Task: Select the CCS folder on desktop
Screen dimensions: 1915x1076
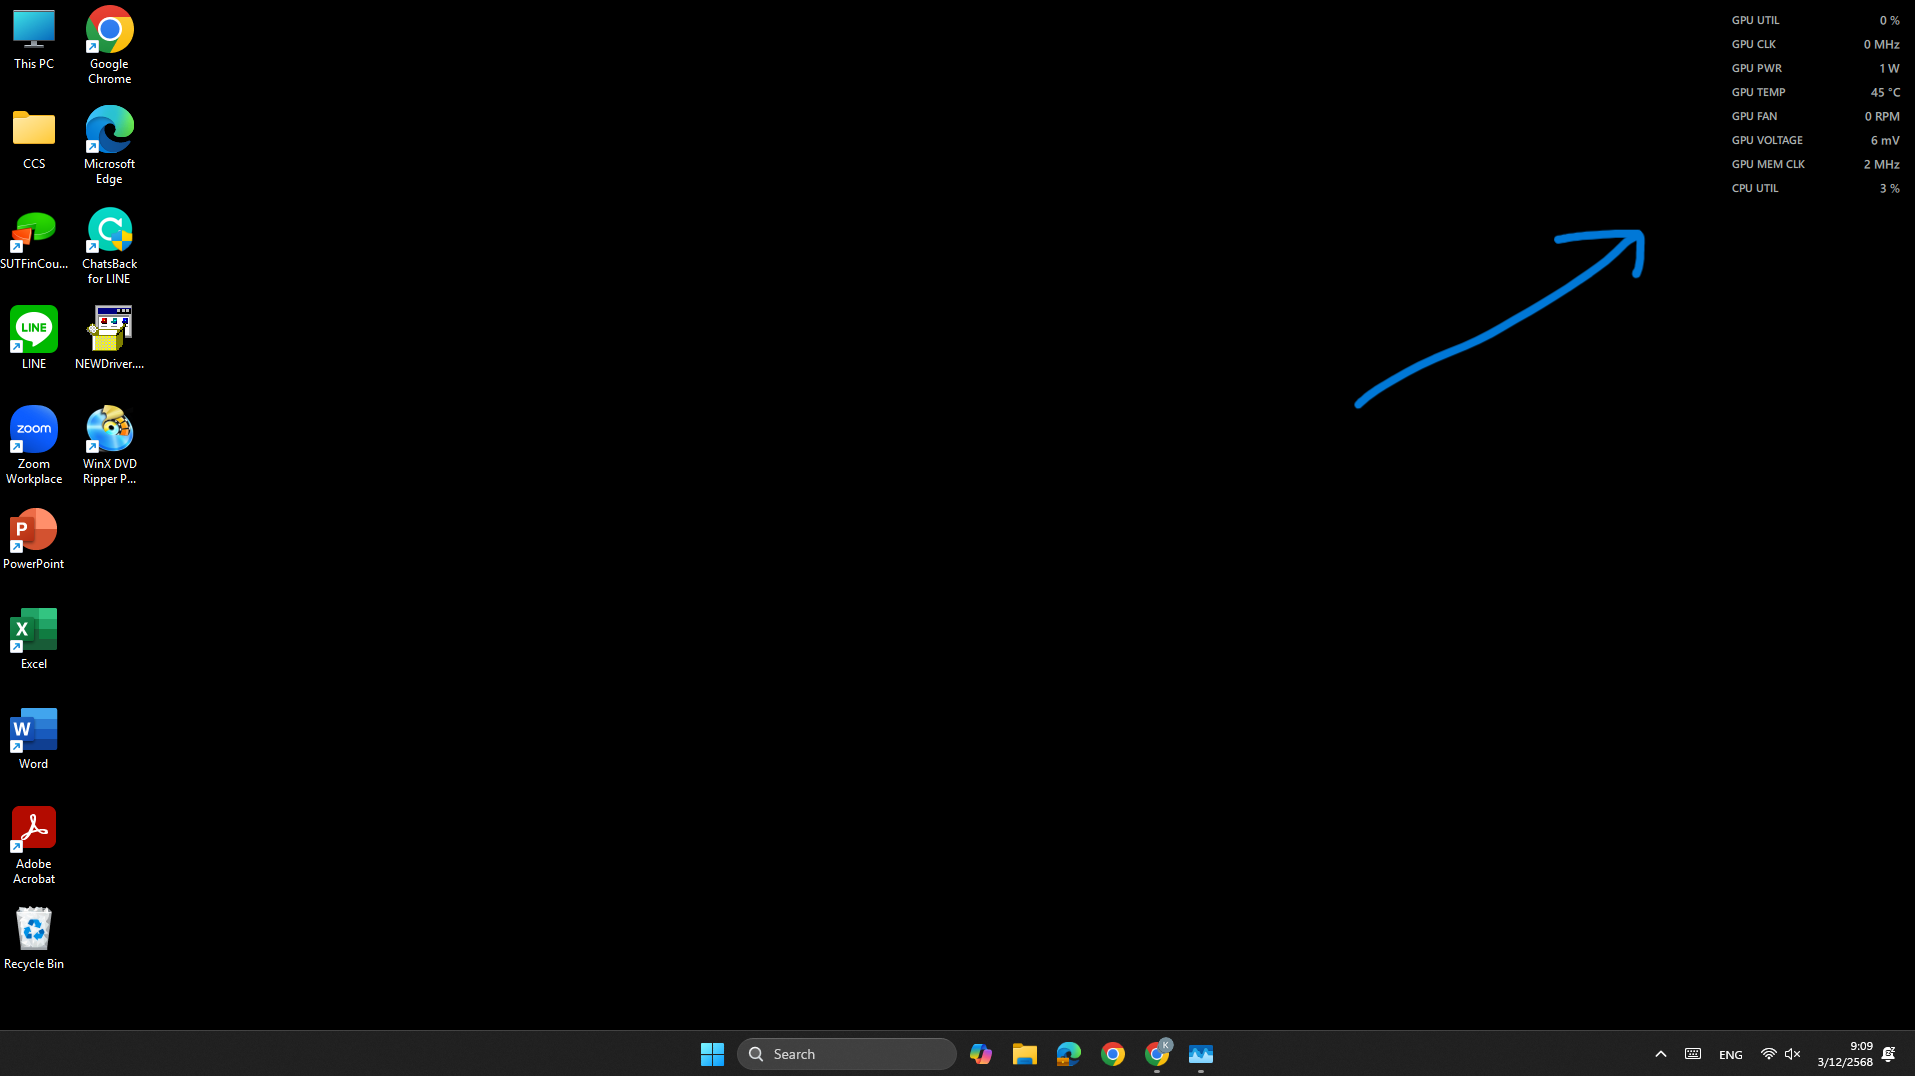Action: (x=34, y=139)
